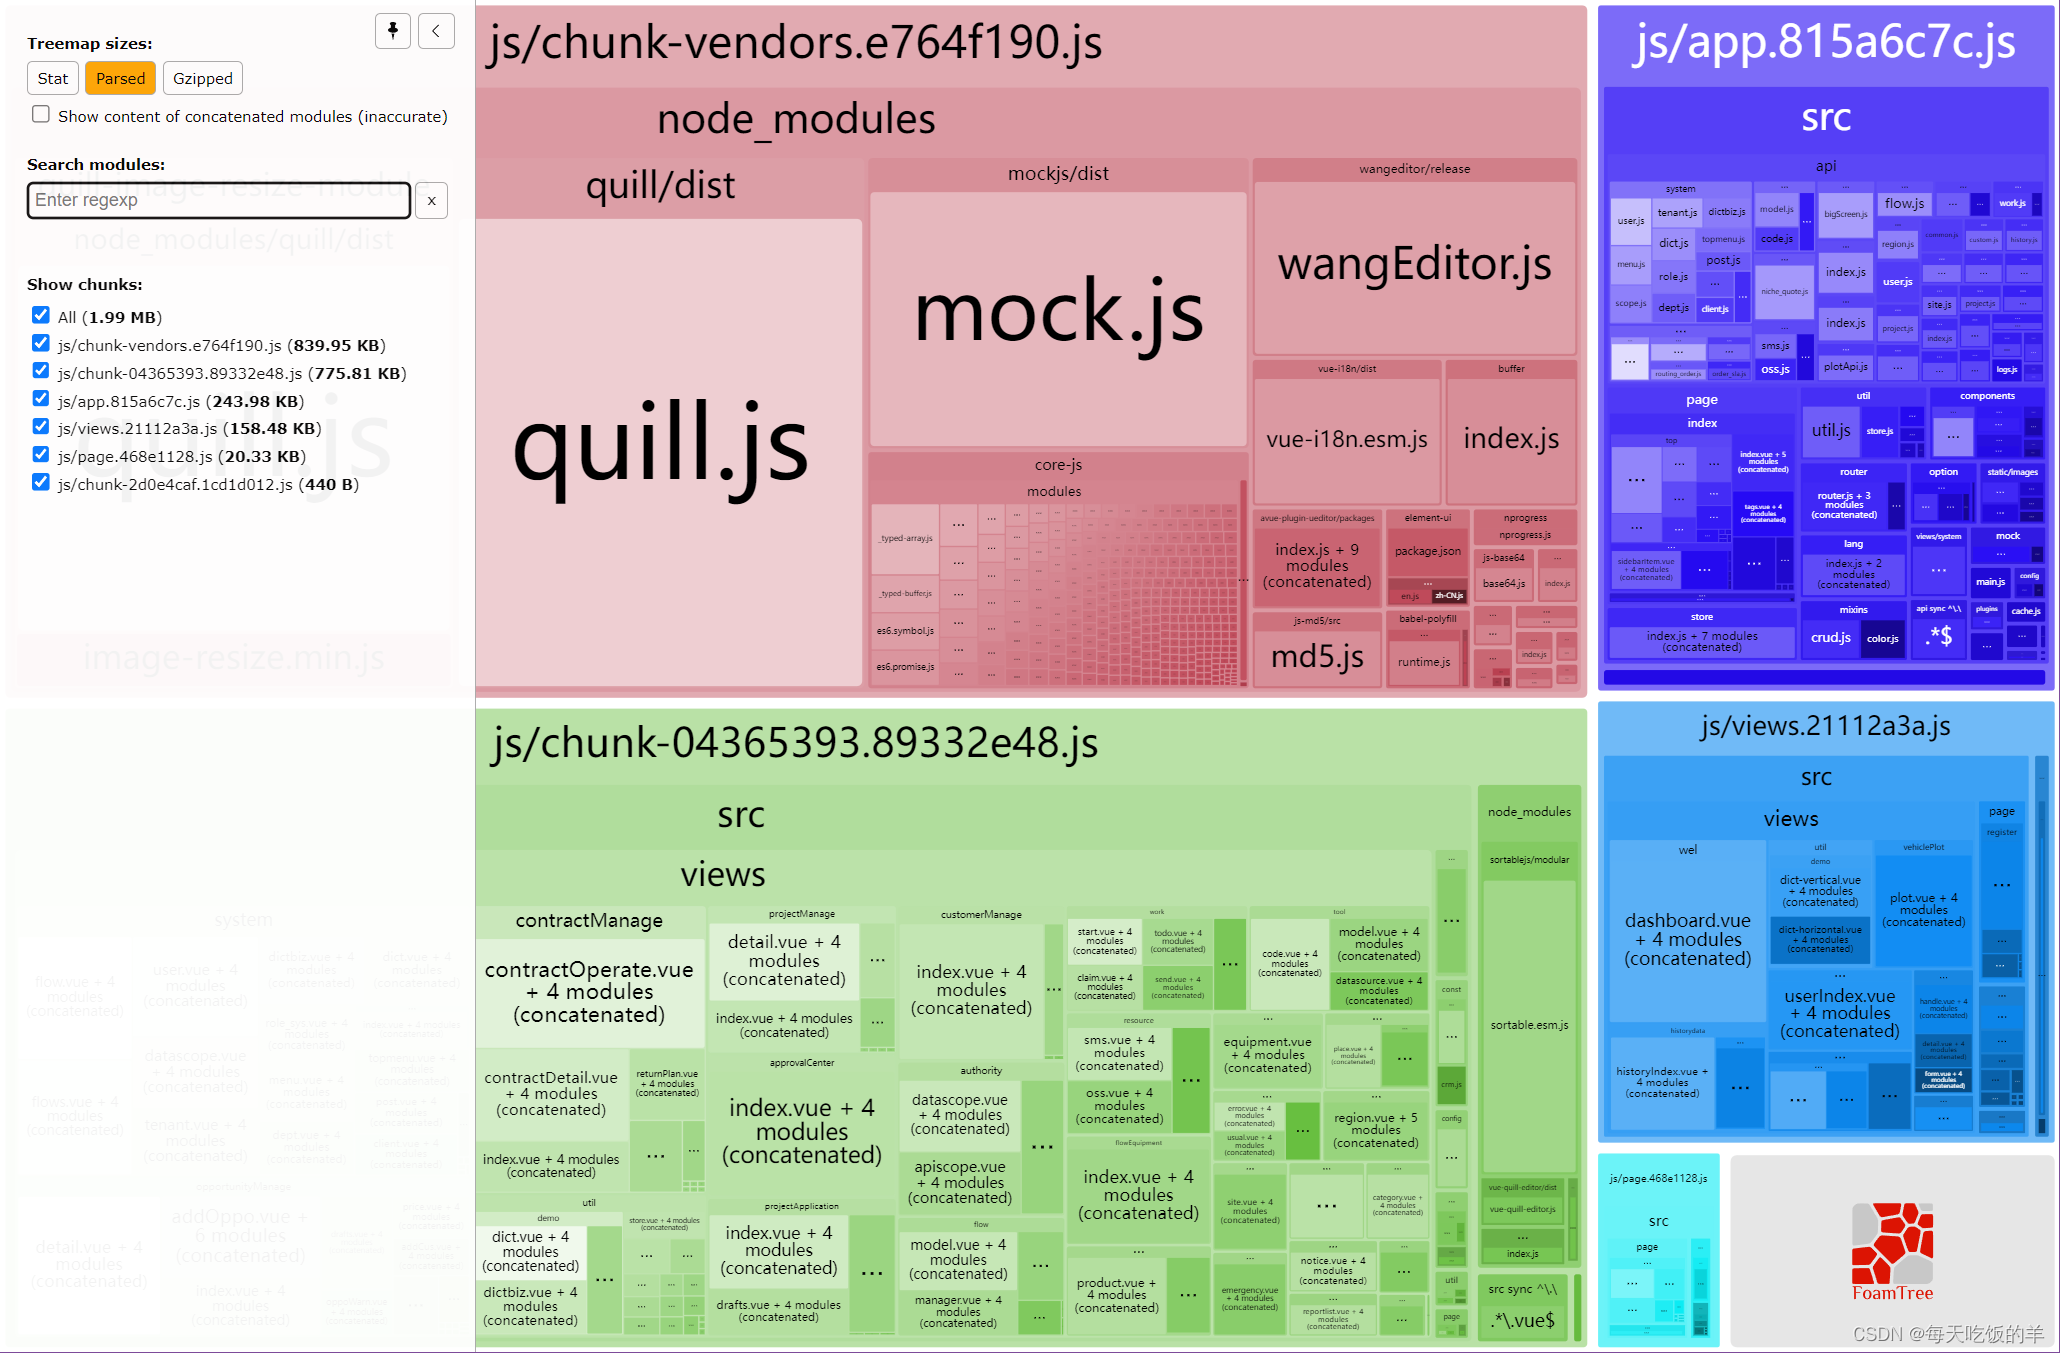Disable js/chunk-vendors.e764f190.js chunk visibility
Screen dimensions: 2060x1353
point(41,343)
